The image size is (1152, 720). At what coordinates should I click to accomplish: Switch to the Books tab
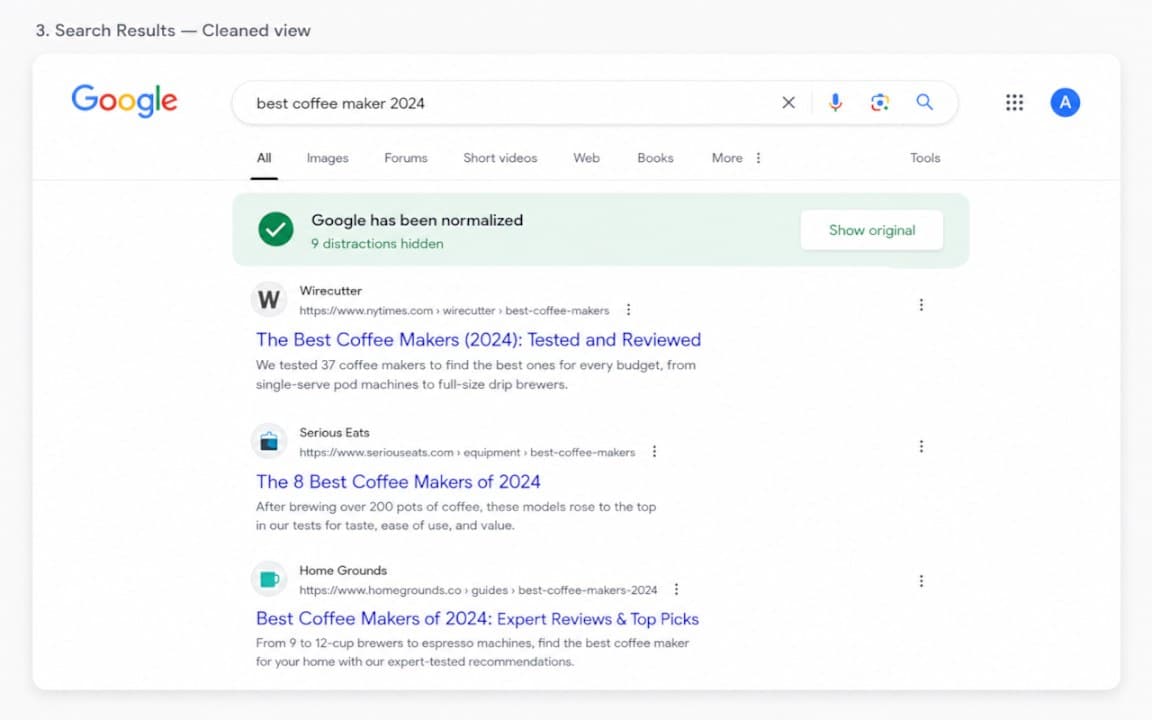click(655, 158)
